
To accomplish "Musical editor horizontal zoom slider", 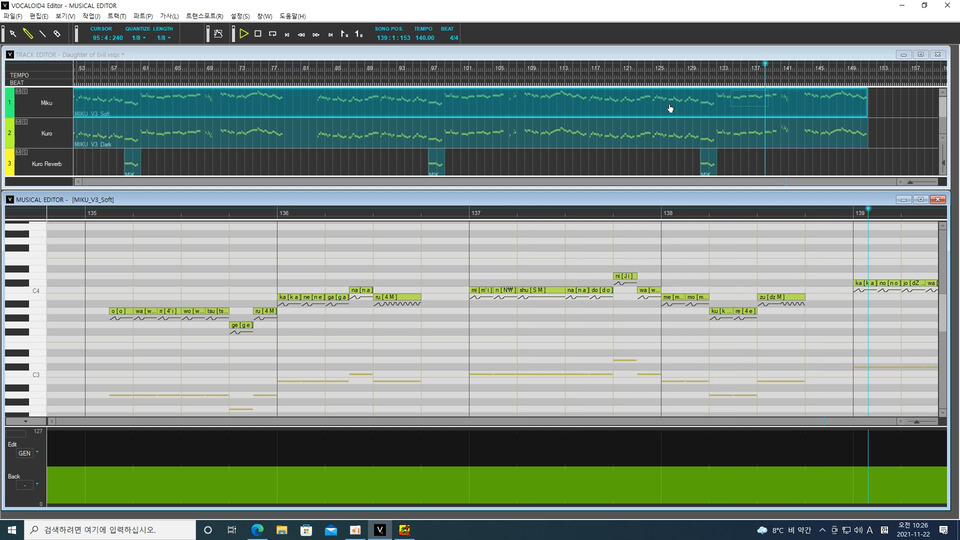I will pos(921,421).
